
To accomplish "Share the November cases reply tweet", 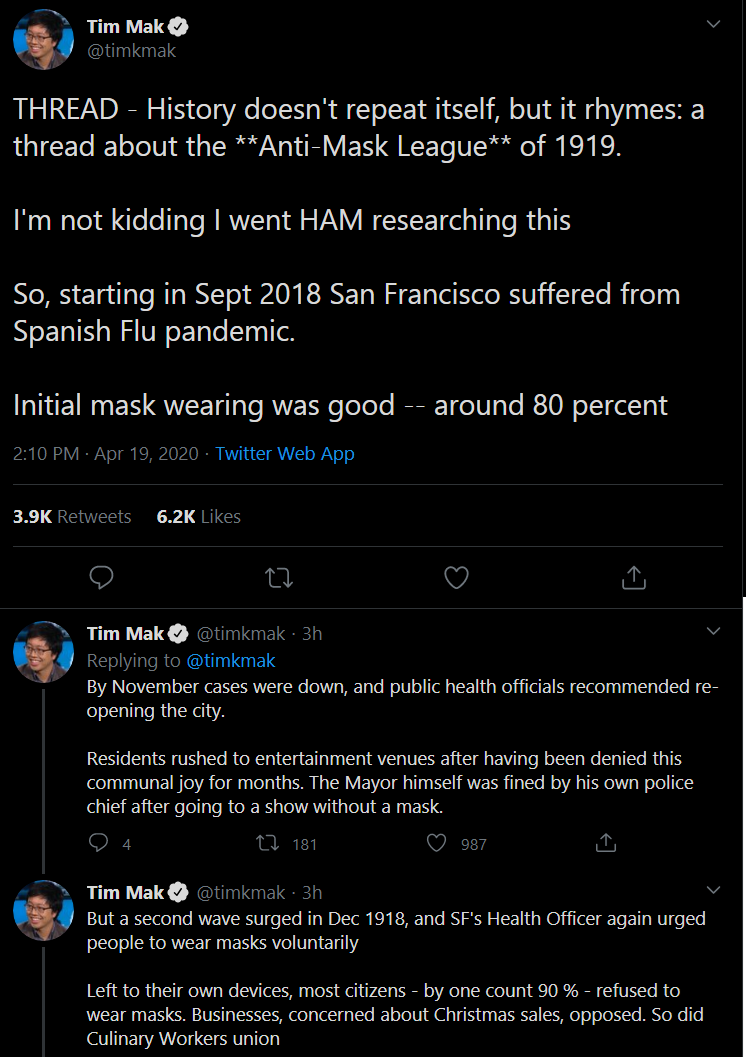I will [x=605, y=843].
